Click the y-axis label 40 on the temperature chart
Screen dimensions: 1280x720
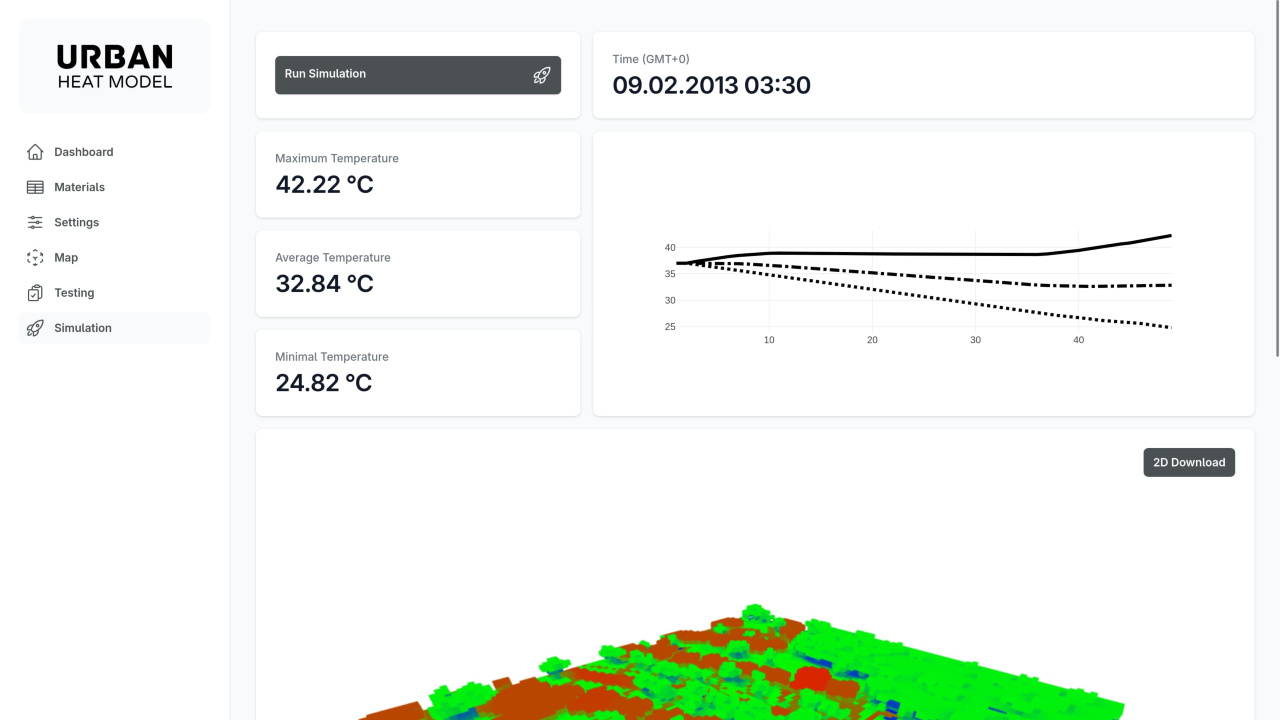[x=670, y=247]
